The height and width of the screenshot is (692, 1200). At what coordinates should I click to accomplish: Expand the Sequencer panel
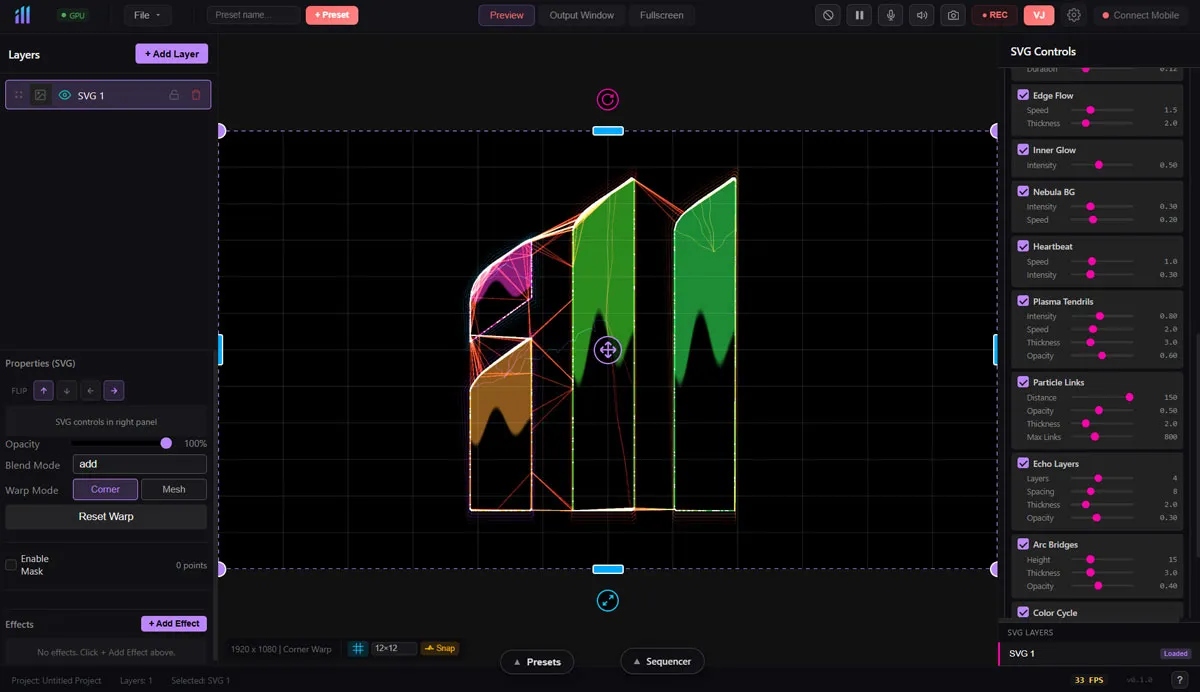coord(661,661)
